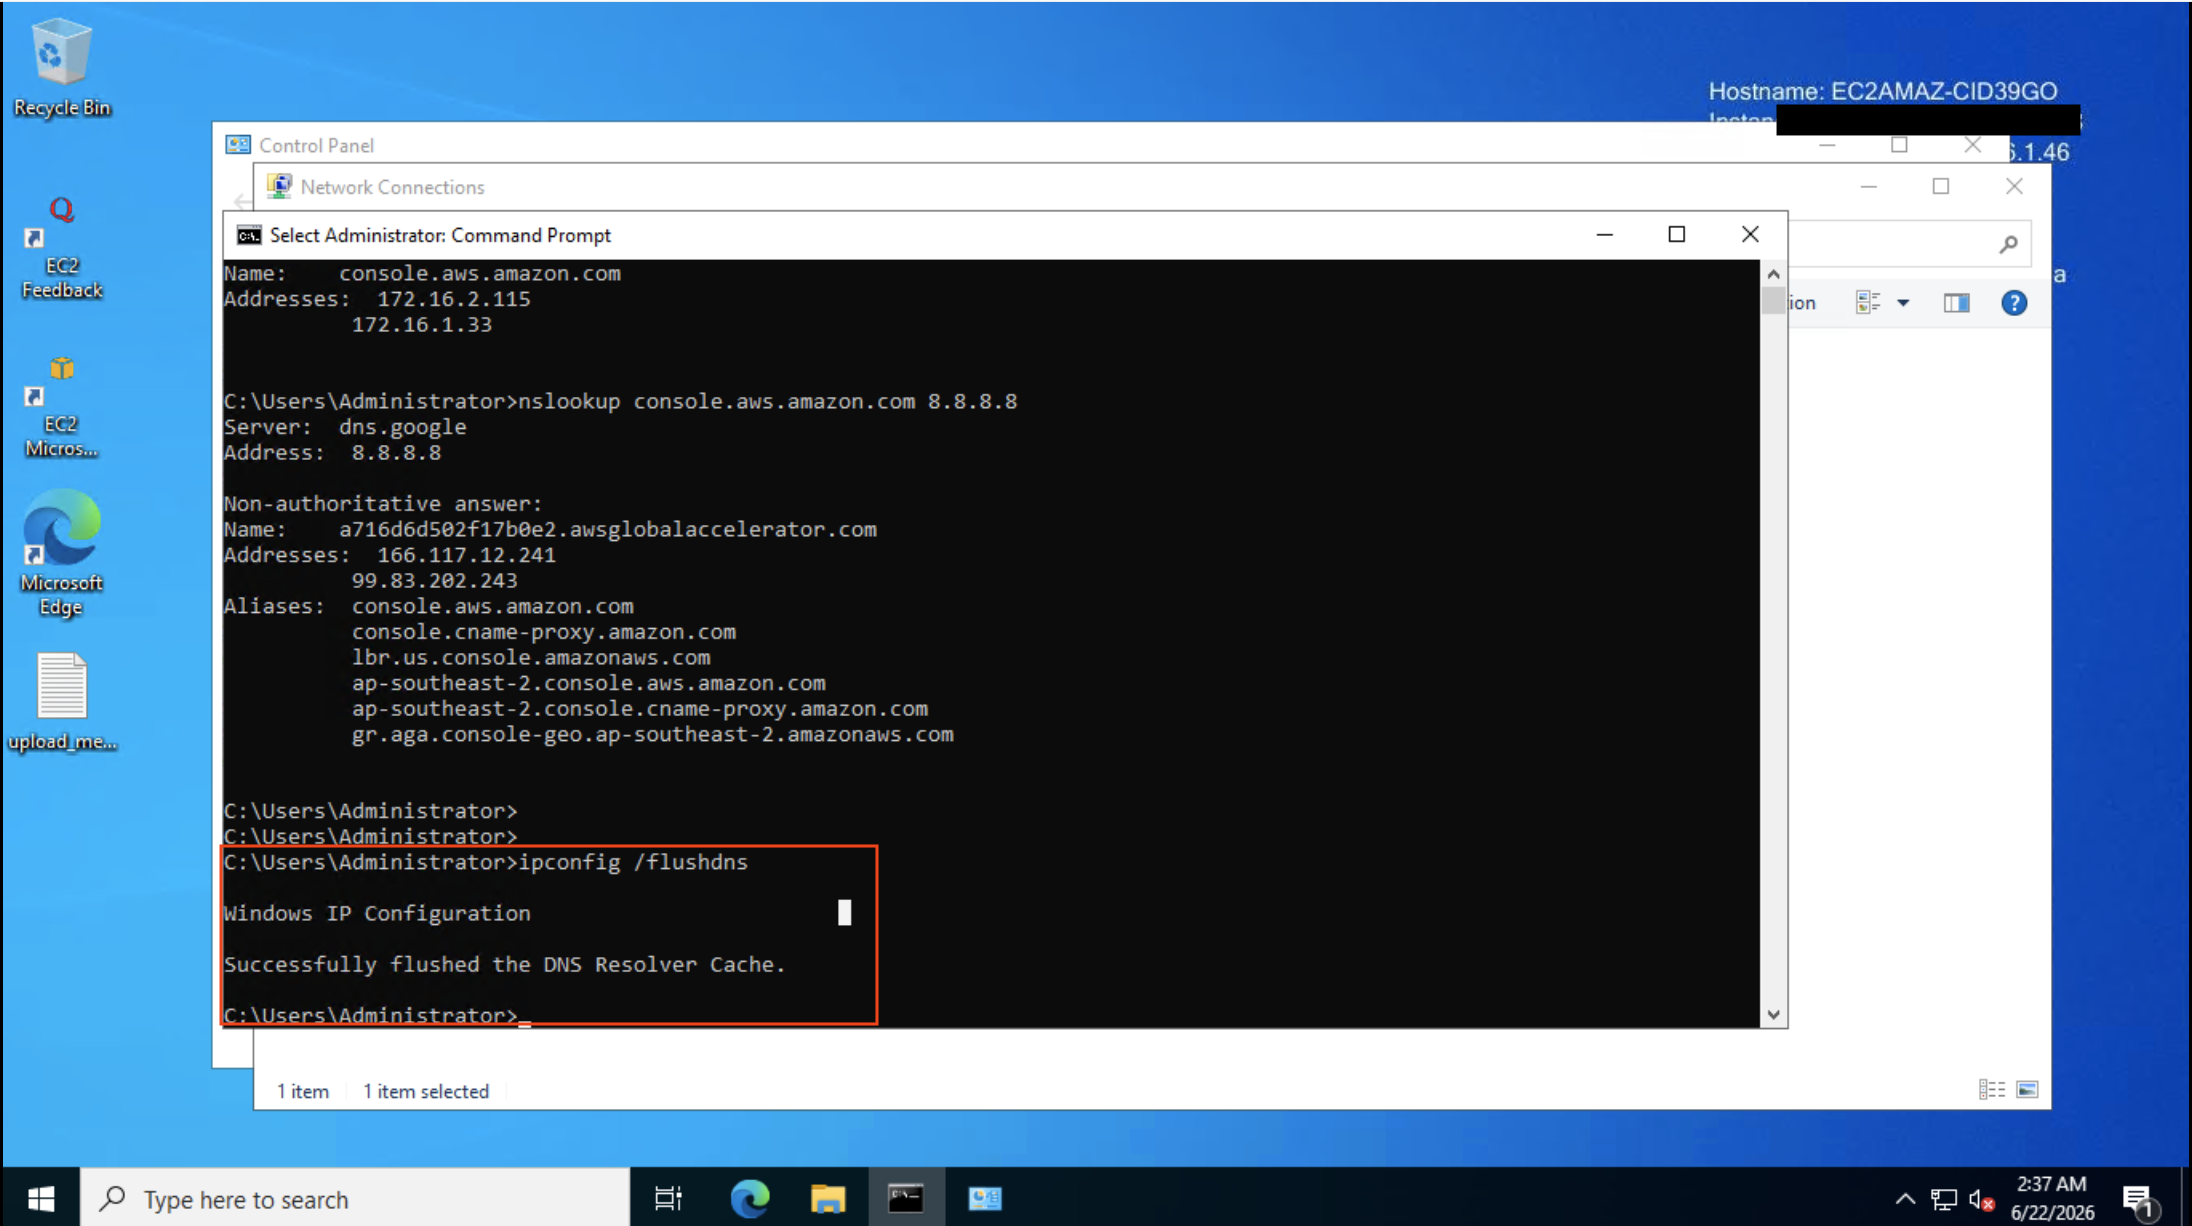Click the 'Server: dns.google' line
The width and height of the screenshot is (2192, 1226).
[x=345, y=427]
